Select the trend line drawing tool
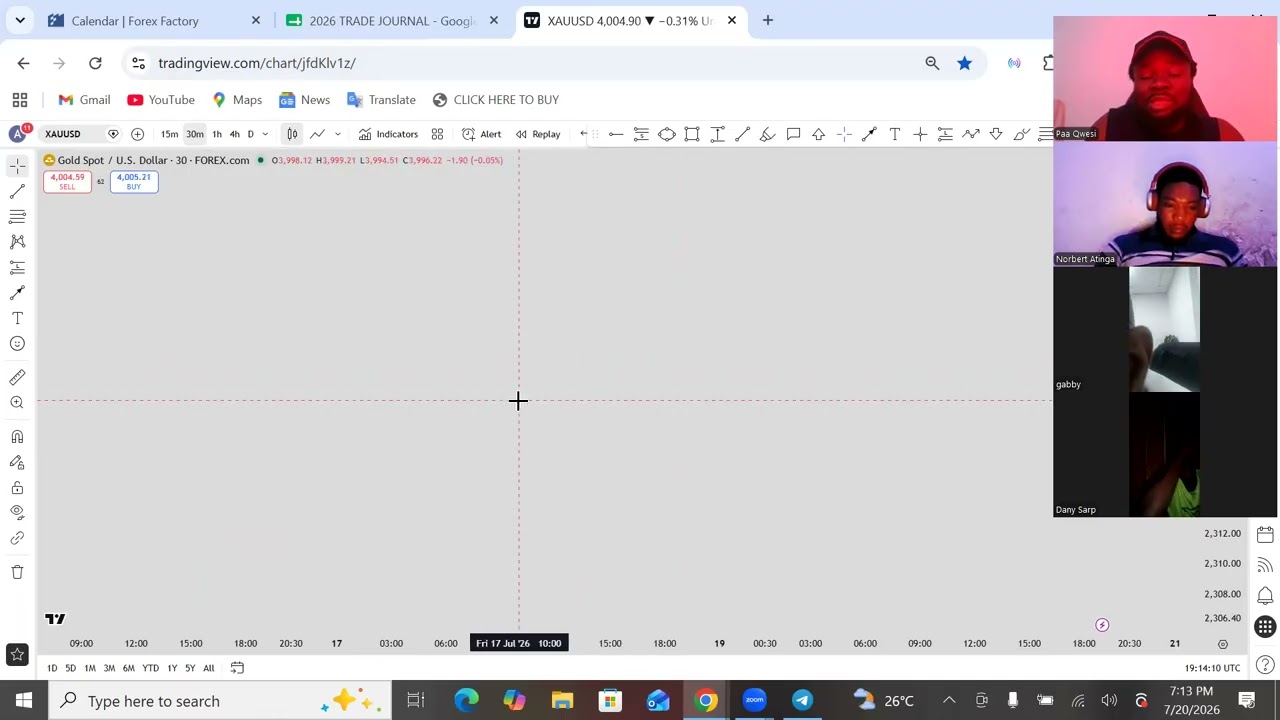This screenshot has width=1280, height=720. tap(17, 191)
